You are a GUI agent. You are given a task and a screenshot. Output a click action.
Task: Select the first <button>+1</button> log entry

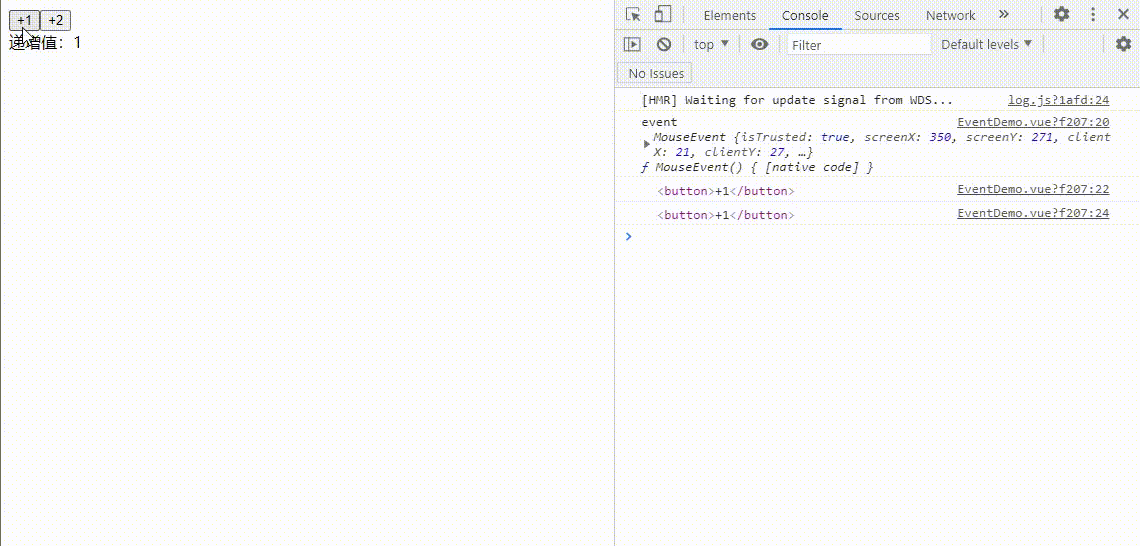pyautogui.click(x=726, y=191)
